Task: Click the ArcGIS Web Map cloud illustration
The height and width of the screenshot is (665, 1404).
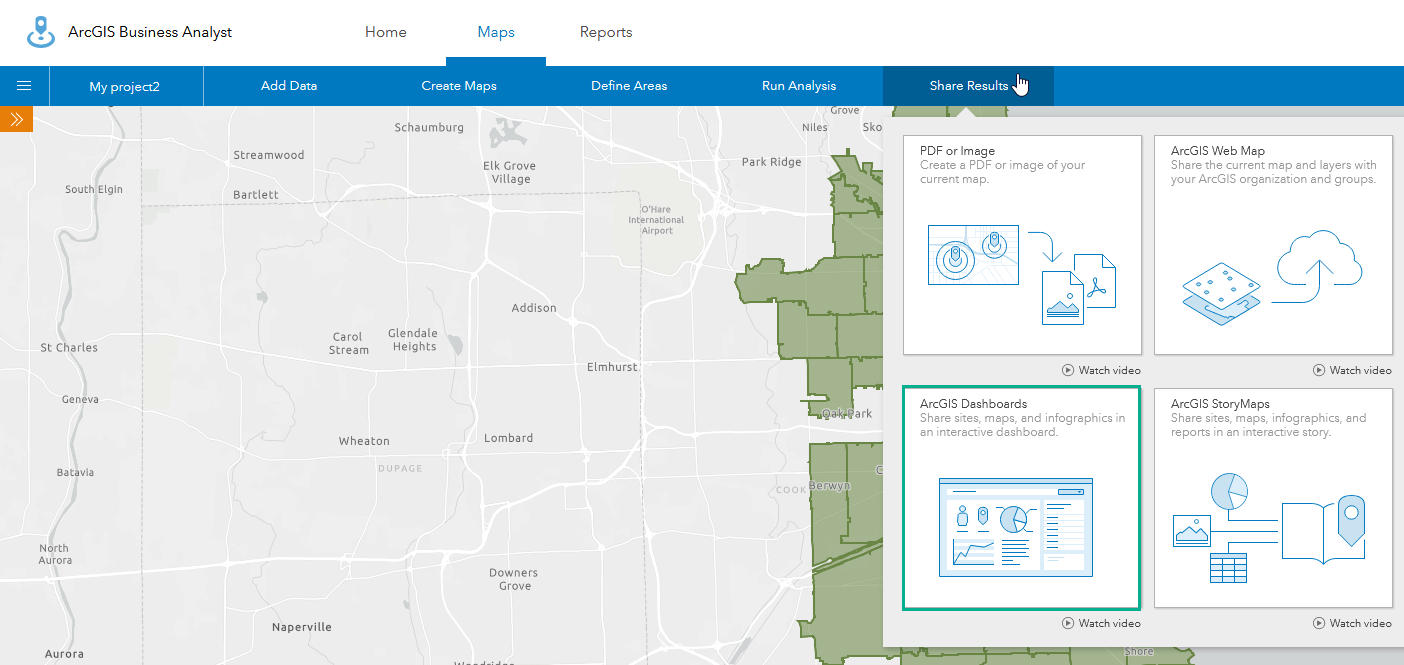Action: pos(1272,277)
